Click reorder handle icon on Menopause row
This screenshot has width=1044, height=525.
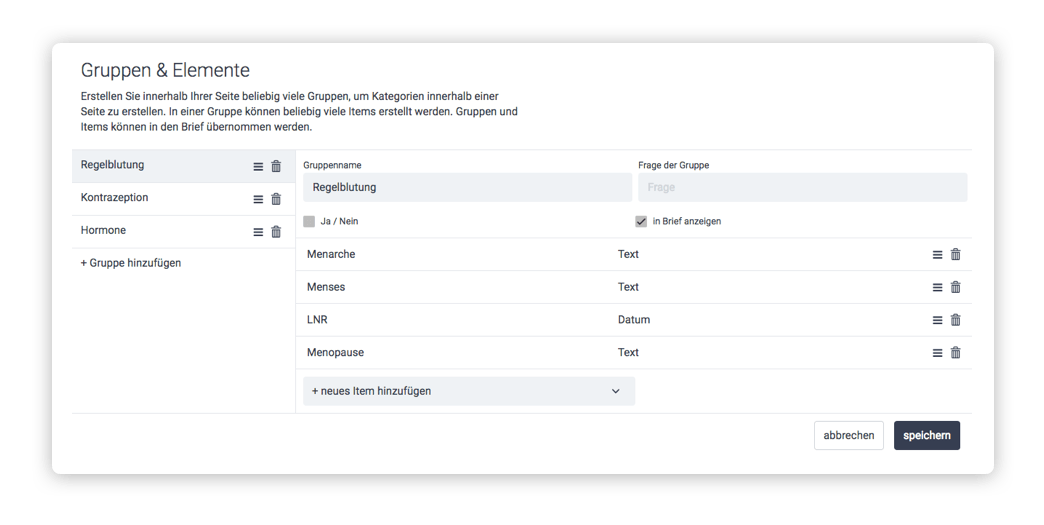[x=937, y=353]
